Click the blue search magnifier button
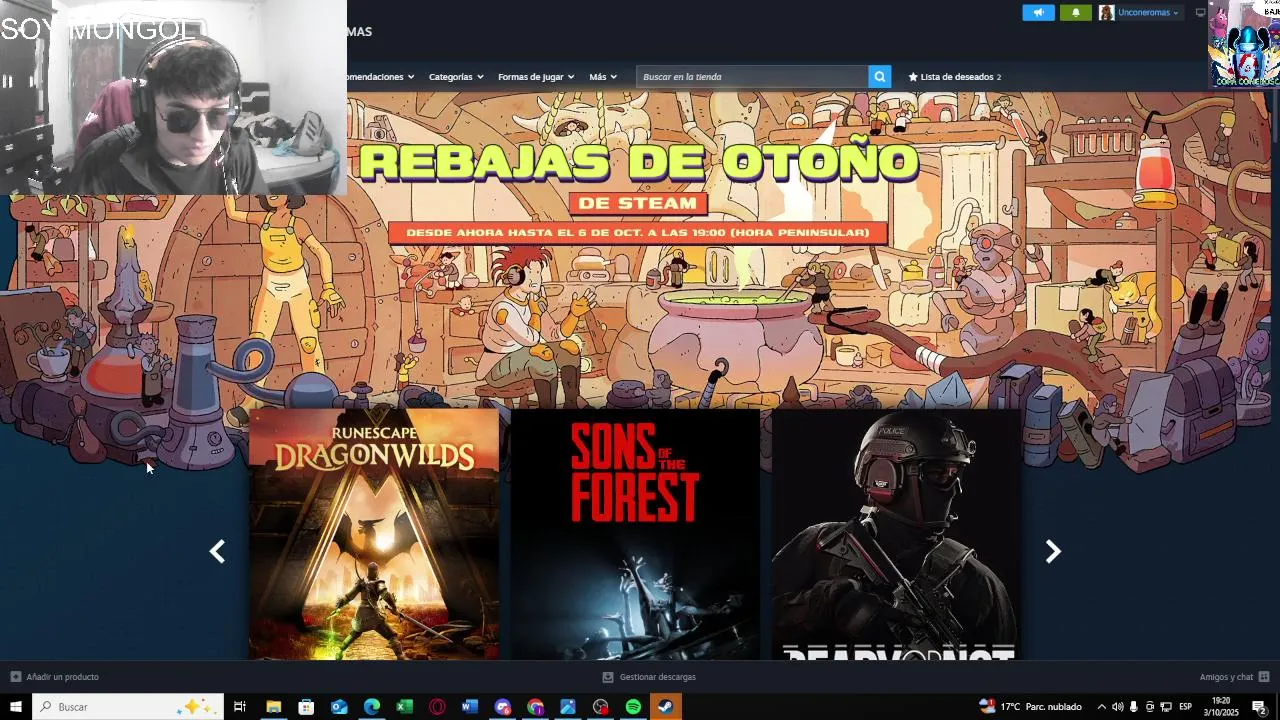The height and width of the screenshot is (720, 1280). [x=879, y=77]
